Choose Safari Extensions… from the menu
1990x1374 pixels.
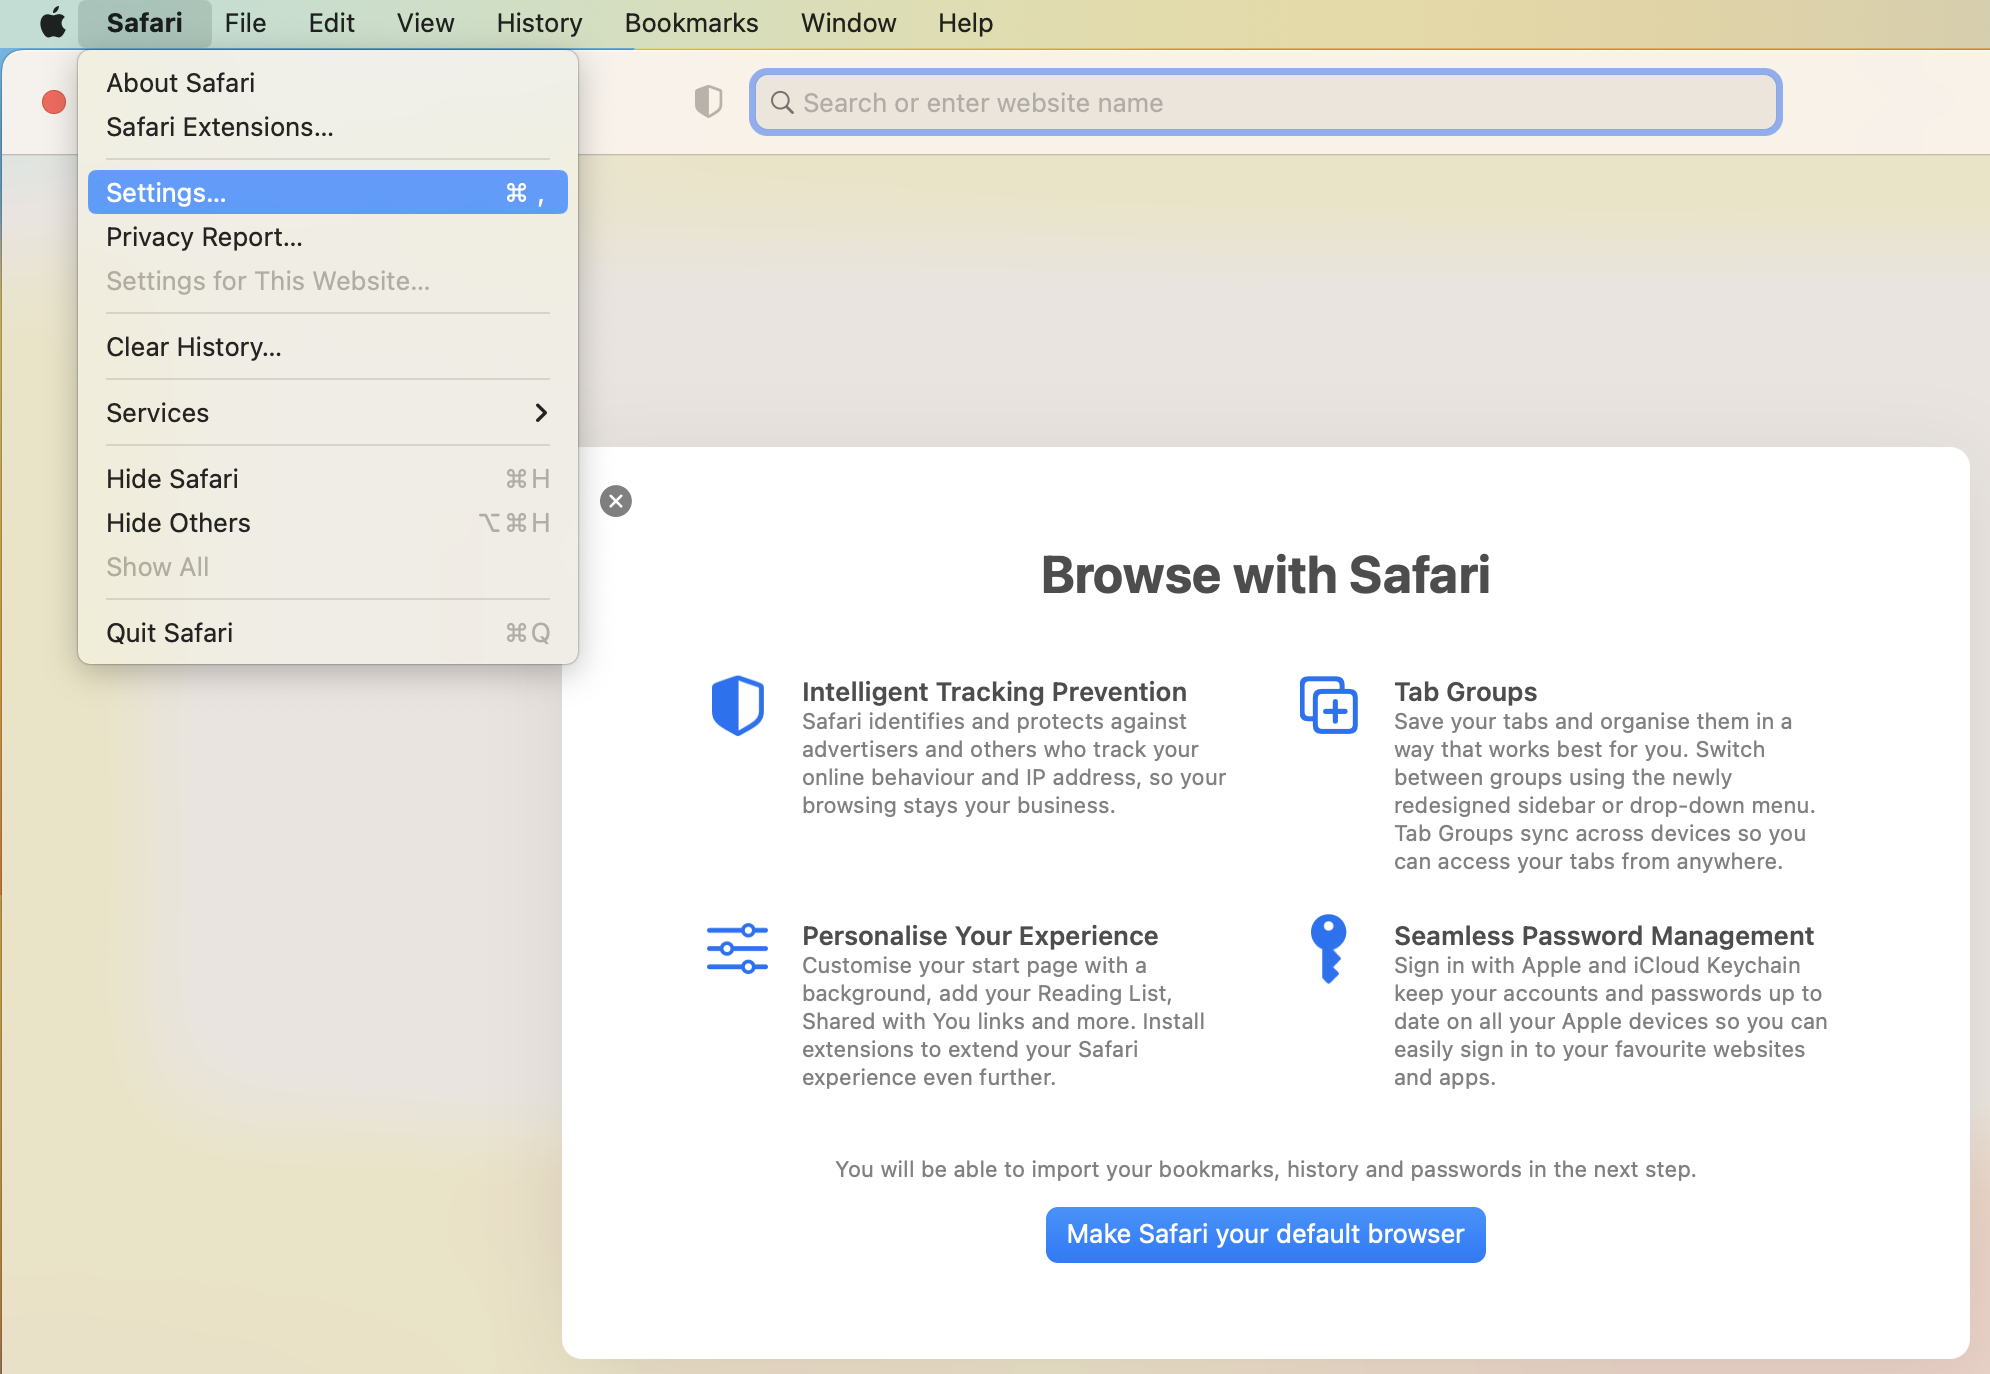tap(328, 127)
